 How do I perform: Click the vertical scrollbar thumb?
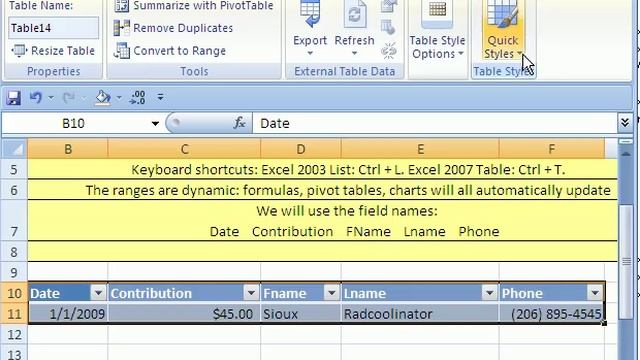click(626, 261)
